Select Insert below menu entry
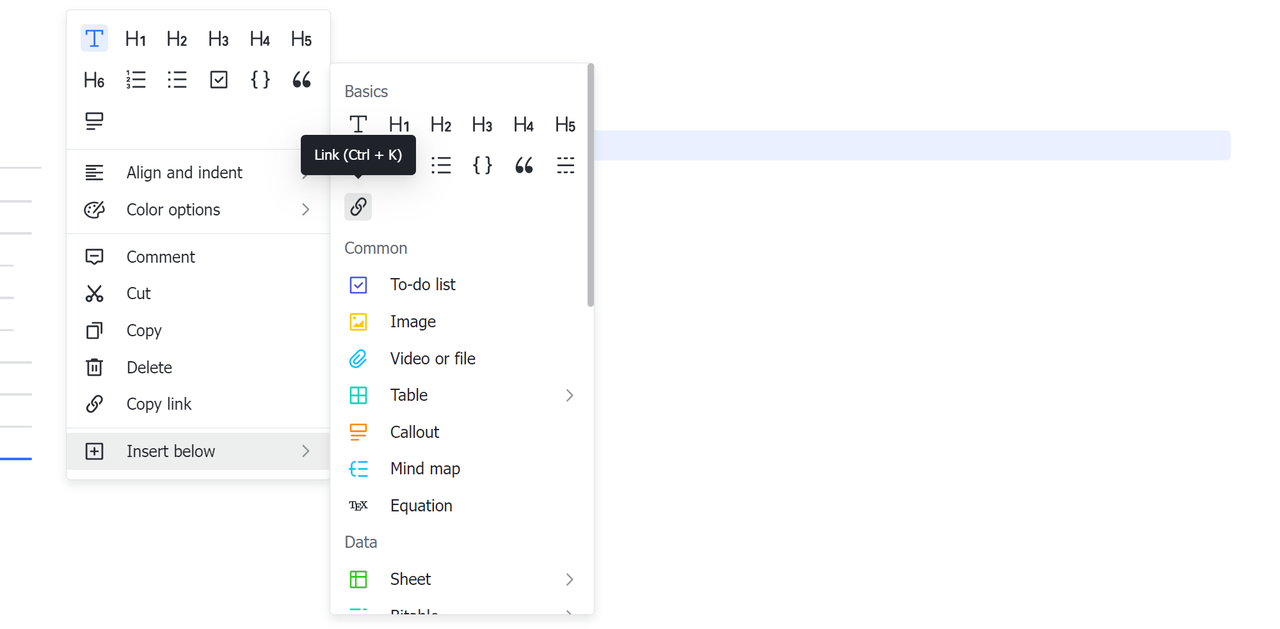This screenshot has width=1280, height=629. tap(198, 451)
